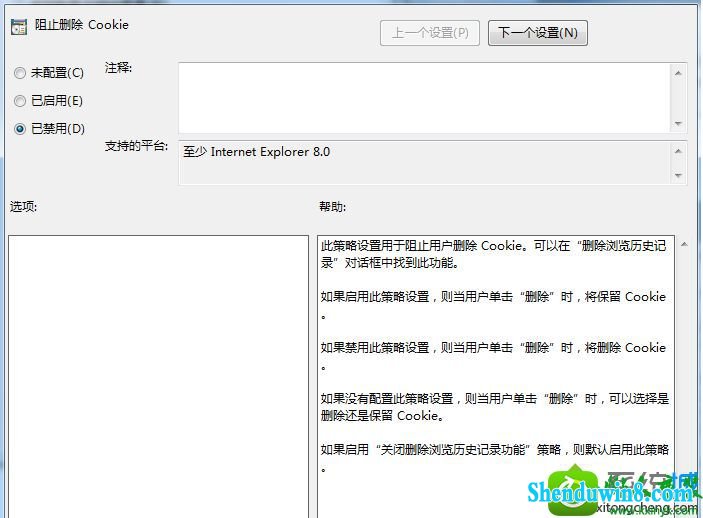Click the policy setting icon beside 阻止删除 Cookie

click(19, 27)
